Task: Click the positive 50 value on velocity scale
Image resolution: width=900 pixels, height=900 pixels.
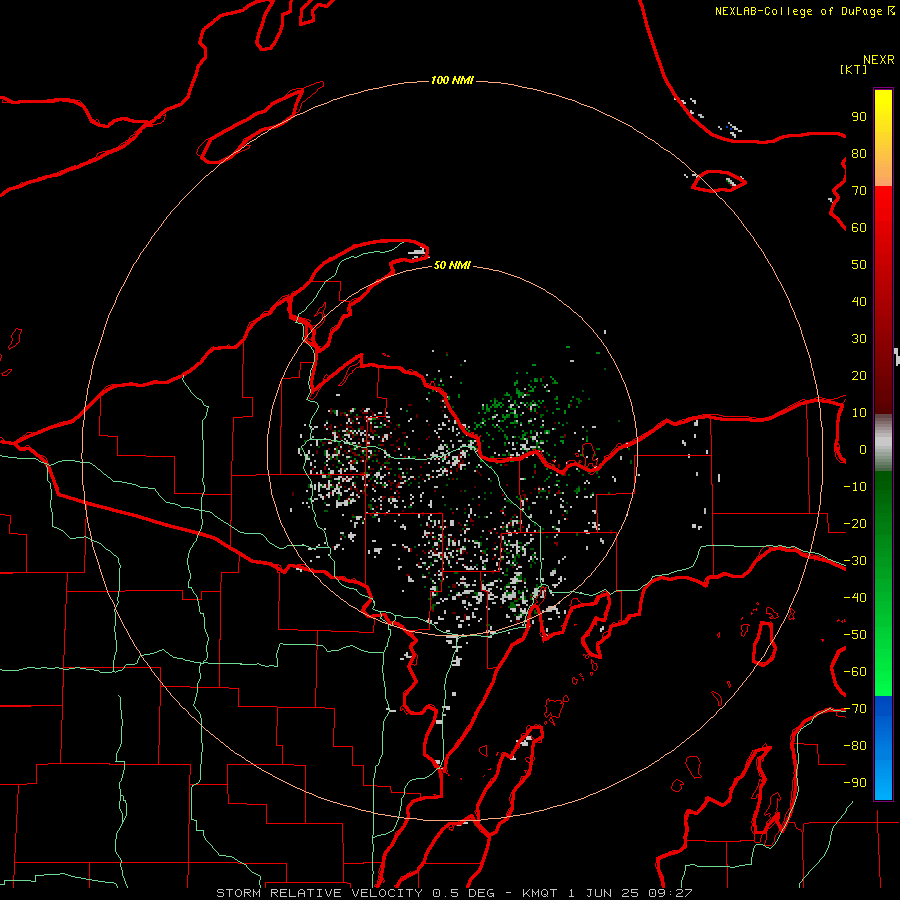Action: coord(859,265)
